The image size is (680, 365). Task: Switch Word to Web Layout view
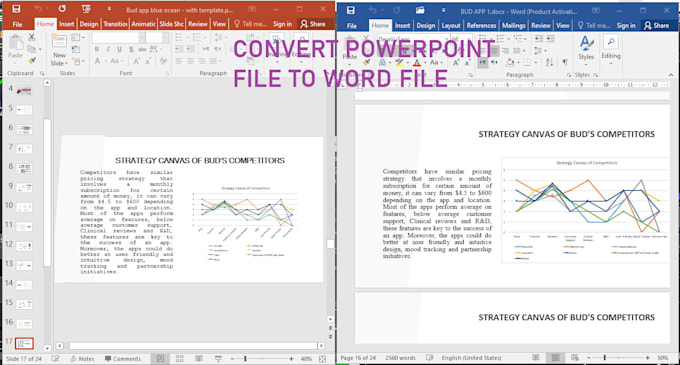pos(575,358)
